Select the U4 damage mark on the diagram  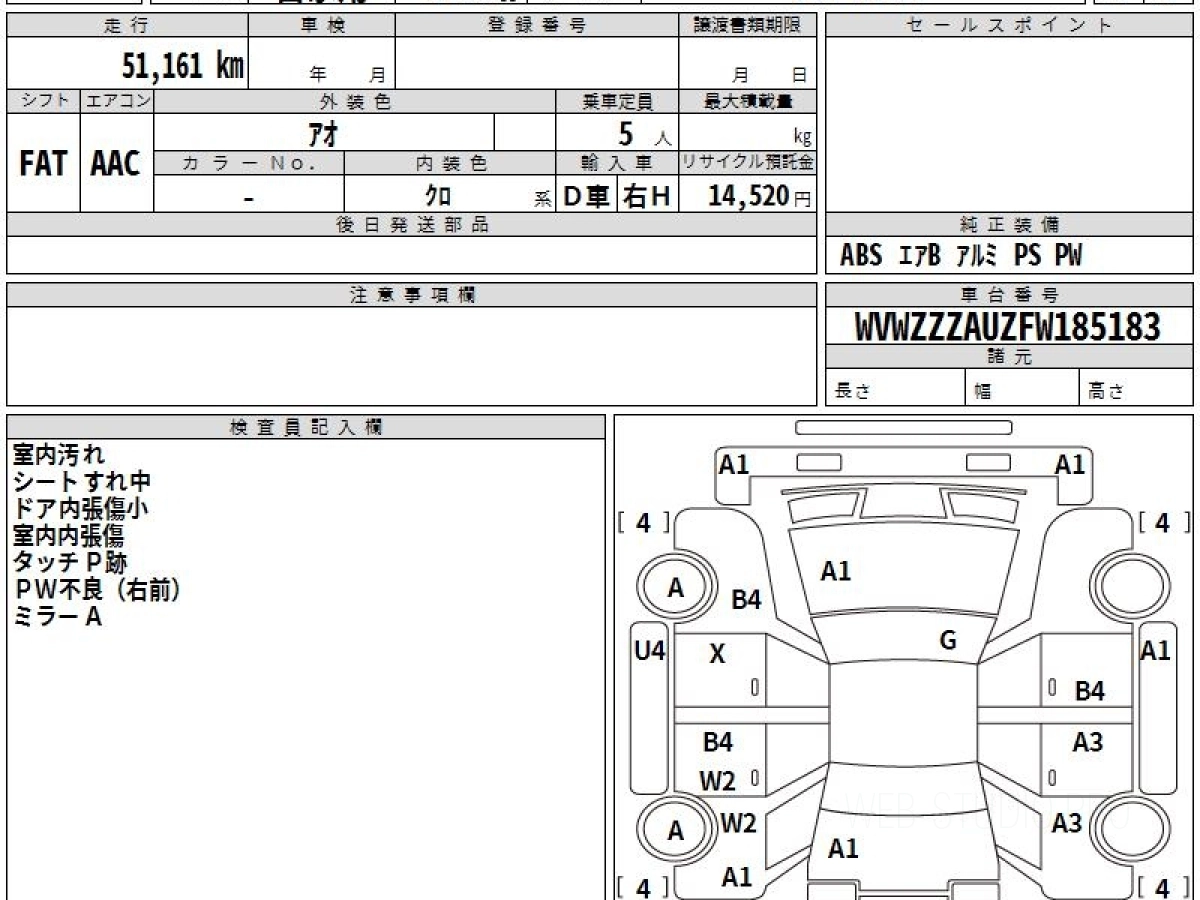pyautogui.click(x=650, y=651)
